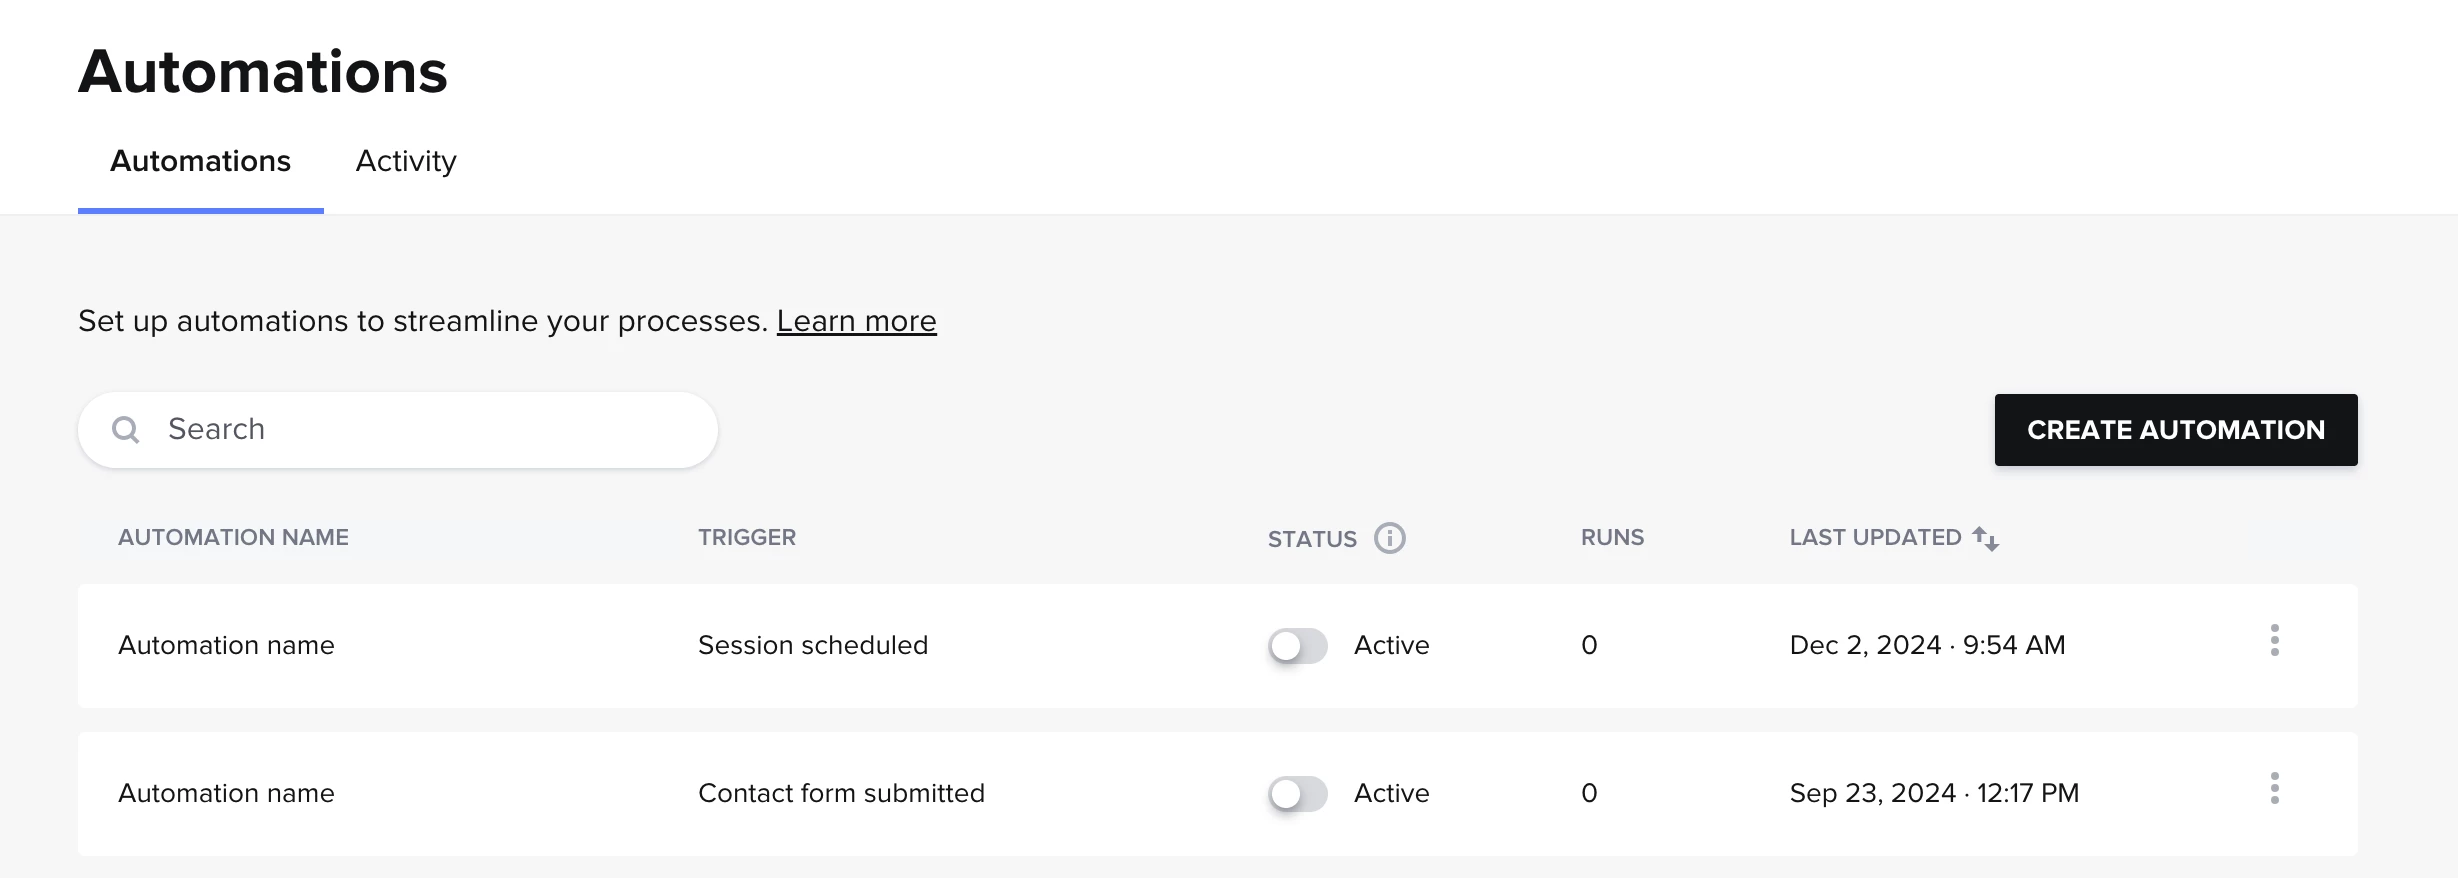Select the Automations tab

click(200, 161)
